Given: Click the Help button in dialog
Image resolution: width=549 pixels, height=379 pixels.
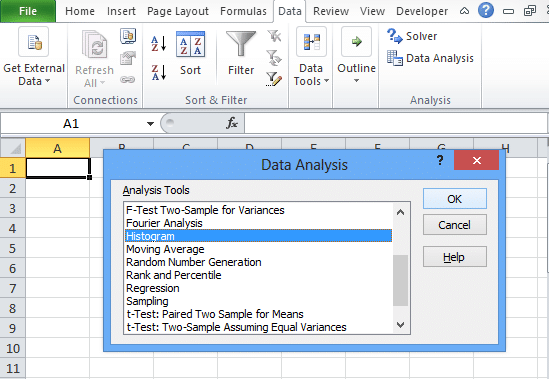Looking at the screenshot, I should click(454, 257).
